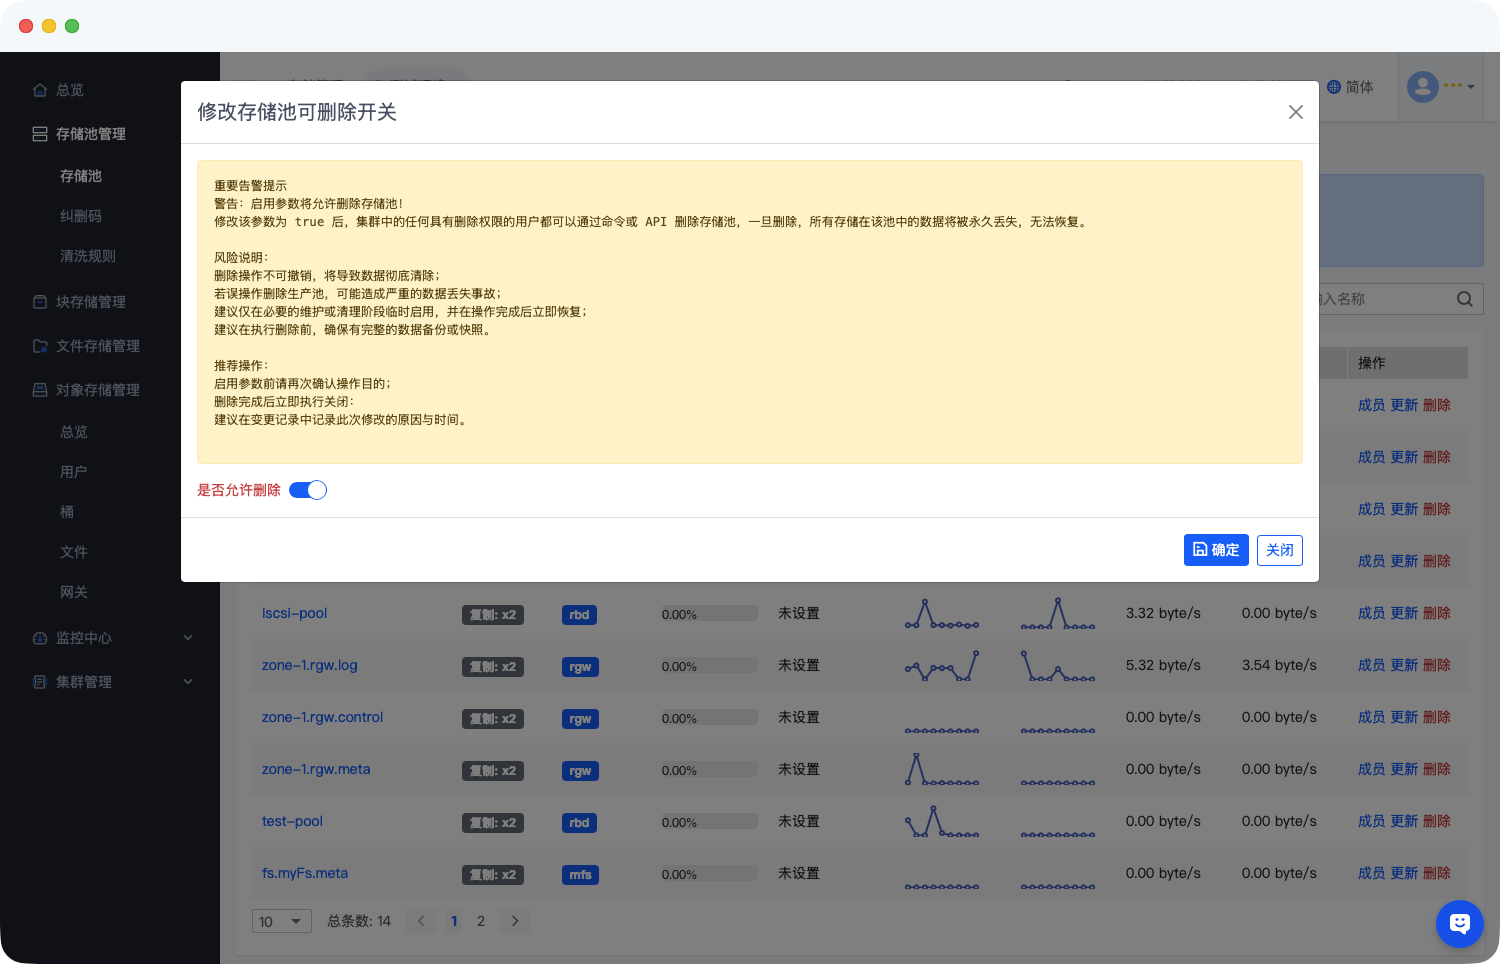Viewport: 1500px width, 964px height.
Task: Expand the 监控中心 menu chevron
Action: (188, 638)
